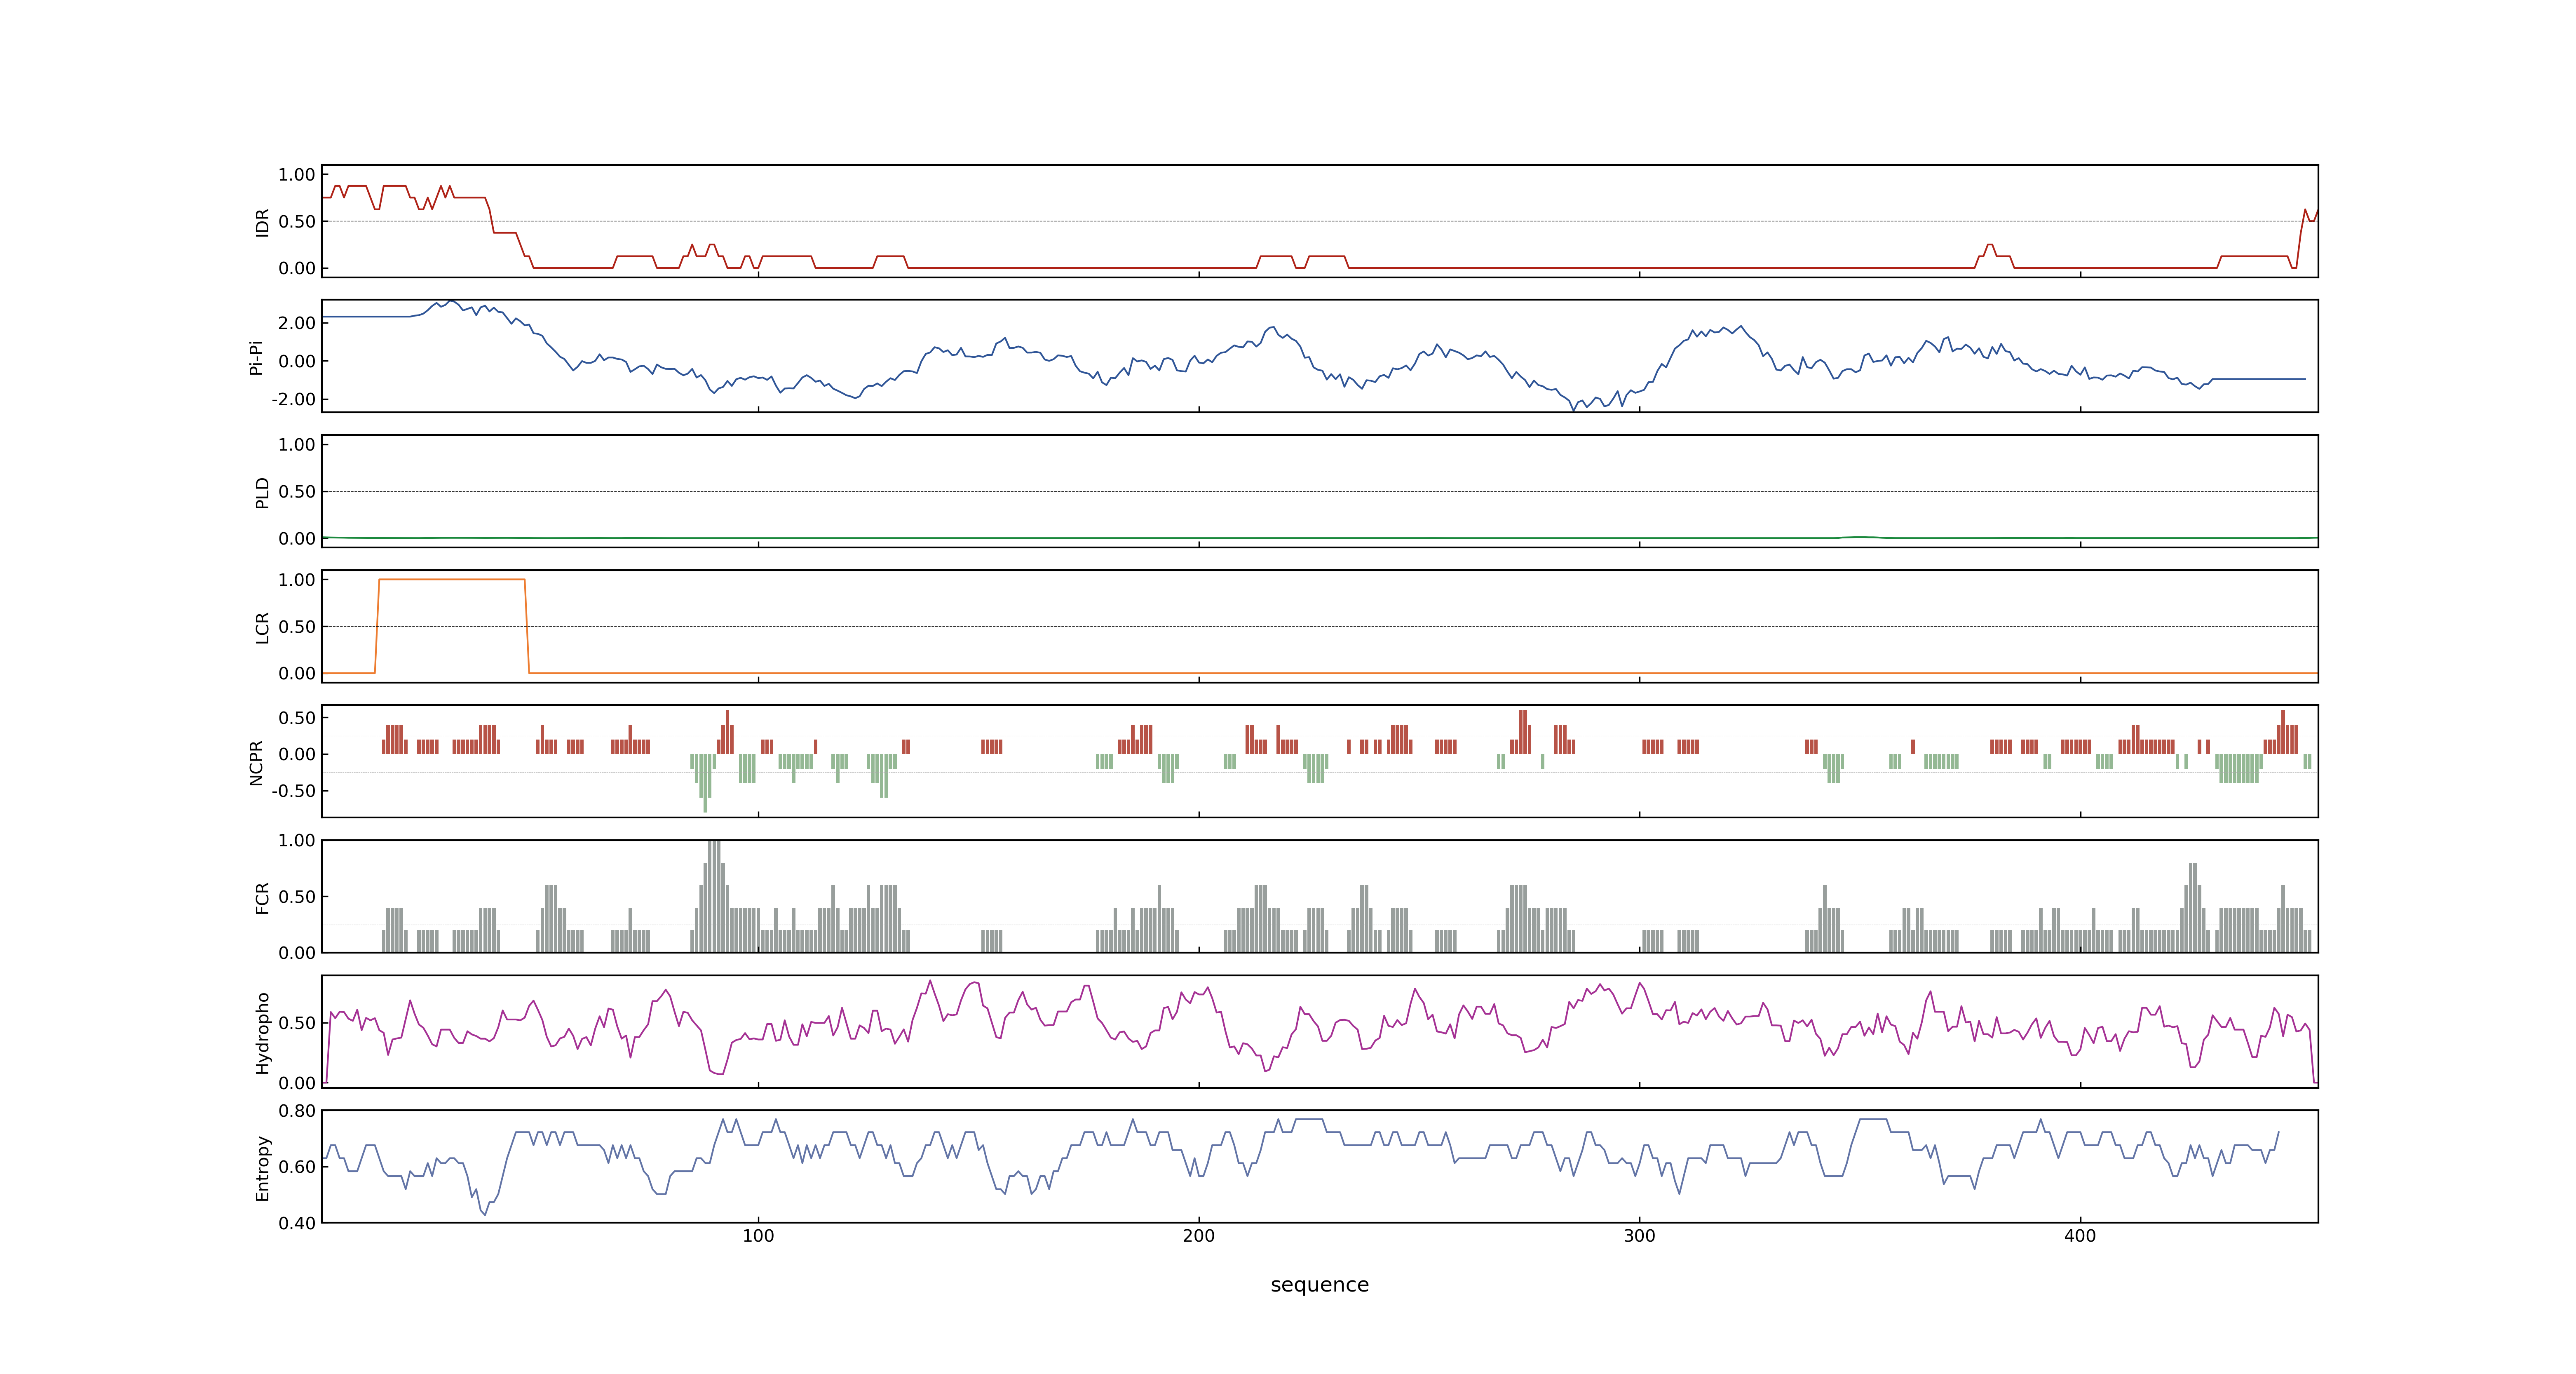Screen dimensions: 2576x1374
Task: Click the orange LCR plateau at value 1.00
Action: click(x=452, y=579)
